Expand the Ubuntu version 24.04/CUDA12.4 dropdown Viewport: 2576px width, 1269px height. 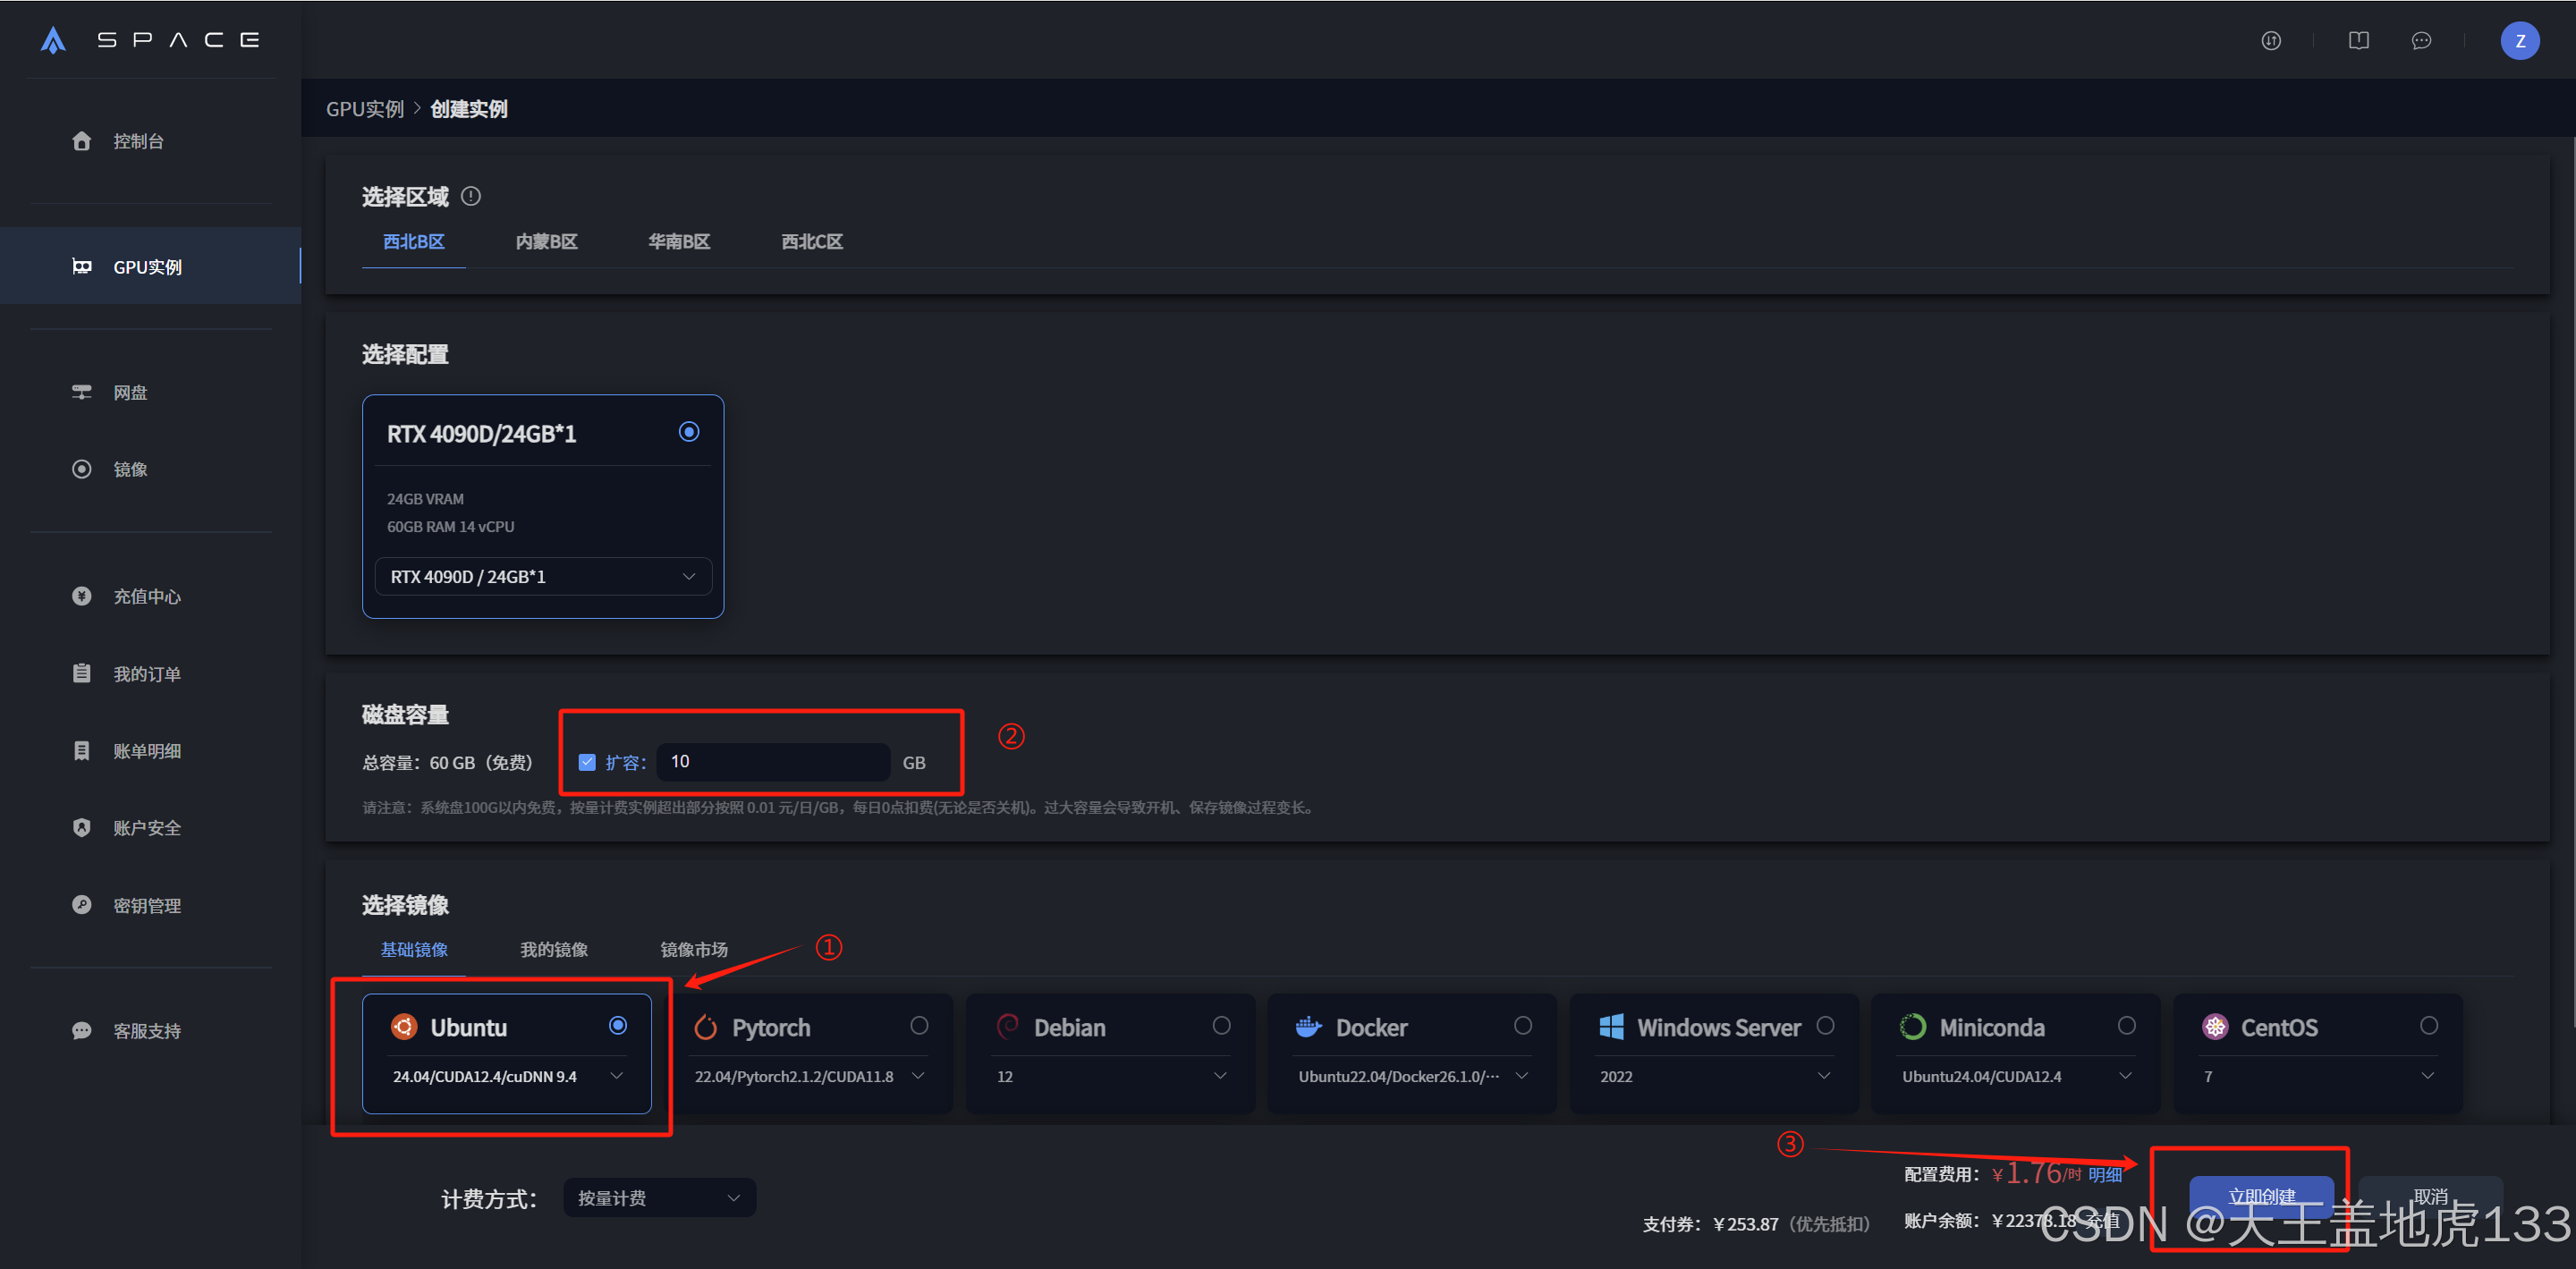pos(507,1076)
